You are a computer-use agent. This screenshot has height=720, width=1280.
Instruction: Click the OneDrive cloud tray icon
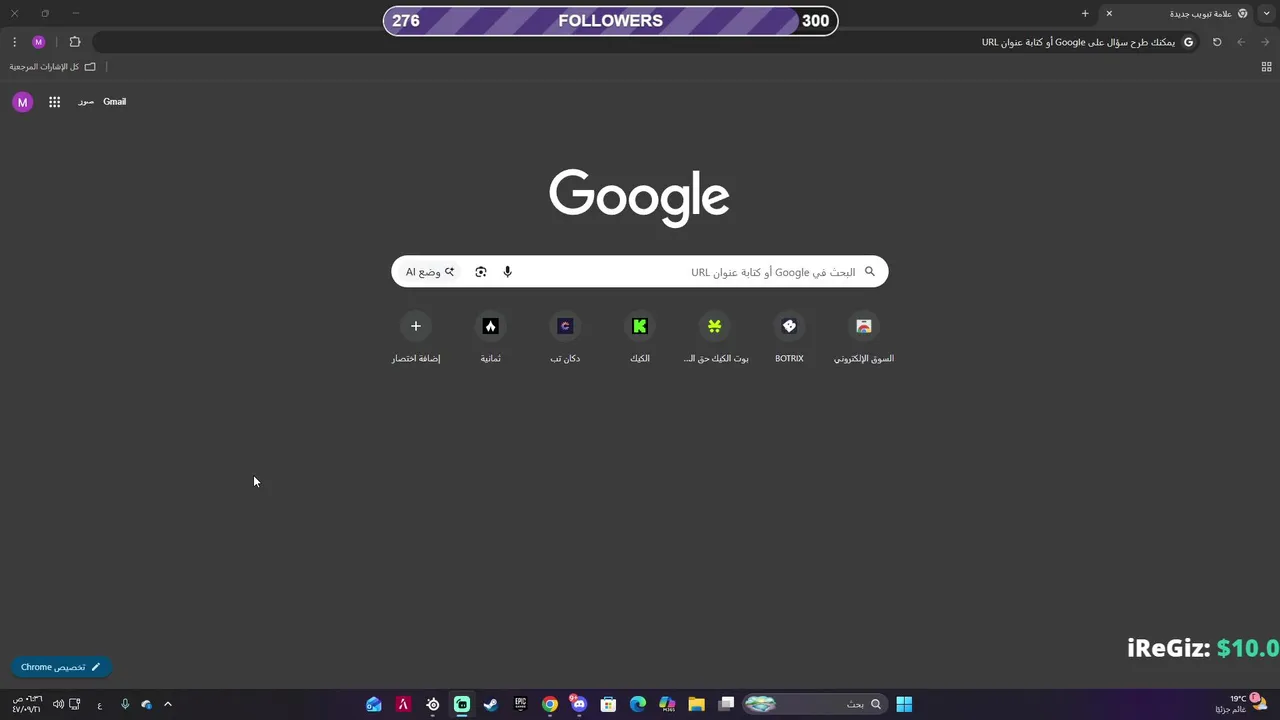tap(147, 704)
